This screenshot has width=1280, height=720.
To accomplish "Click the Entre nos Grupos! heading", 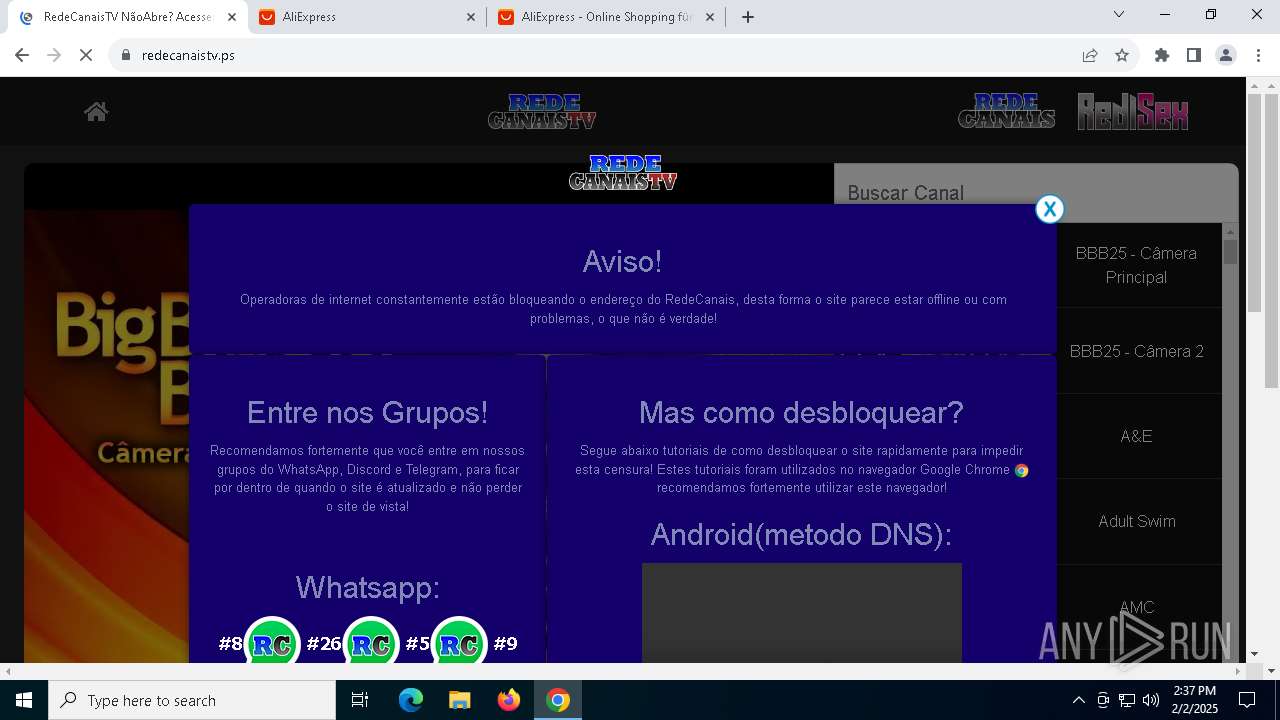I will point(367,412).
